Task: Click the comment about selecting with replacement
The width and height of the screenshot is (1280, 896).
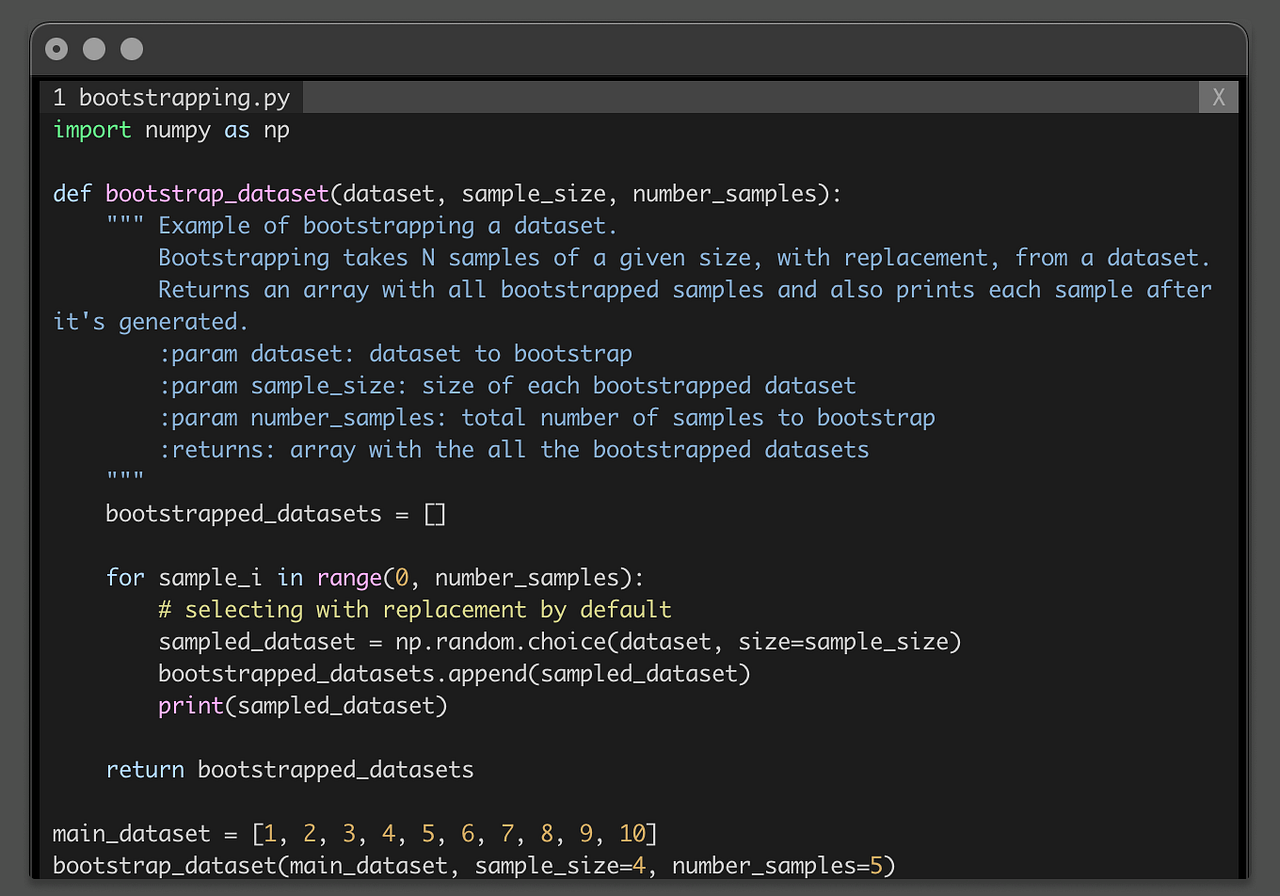Action: pyautogui.click(x=415, y=610)
